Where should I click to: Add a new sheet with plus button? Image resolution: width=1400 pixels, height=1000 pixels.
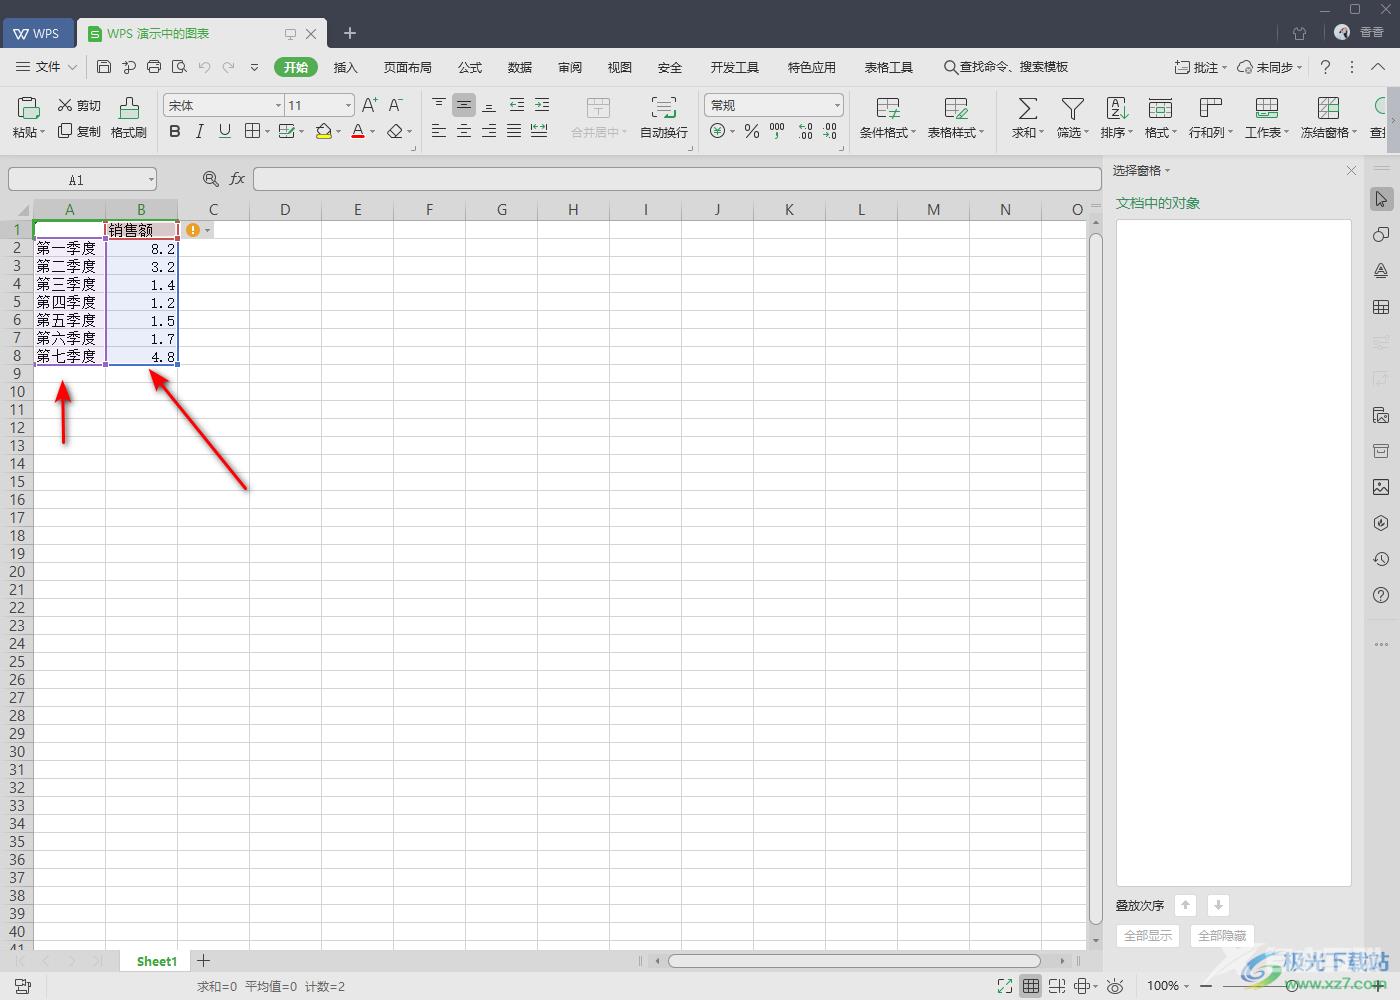pos(203,960)
